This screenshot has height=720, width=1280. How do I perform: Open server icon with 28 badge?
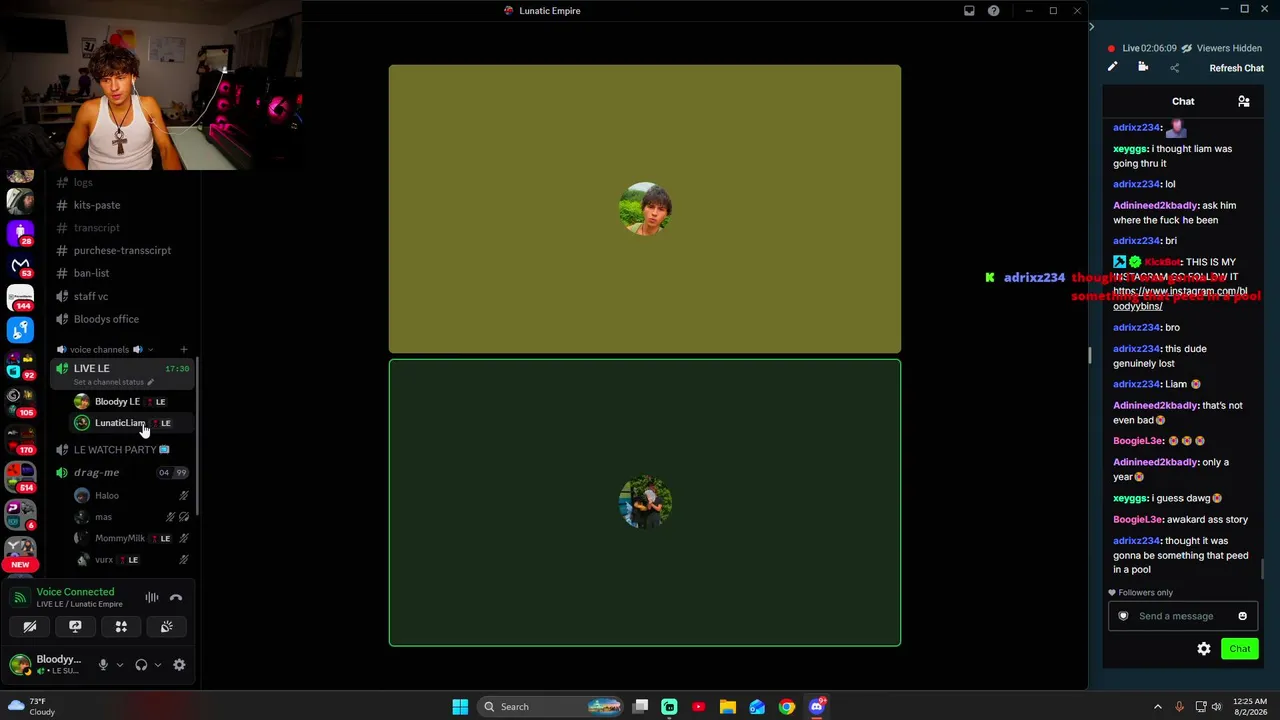click(x=20, y=233)
